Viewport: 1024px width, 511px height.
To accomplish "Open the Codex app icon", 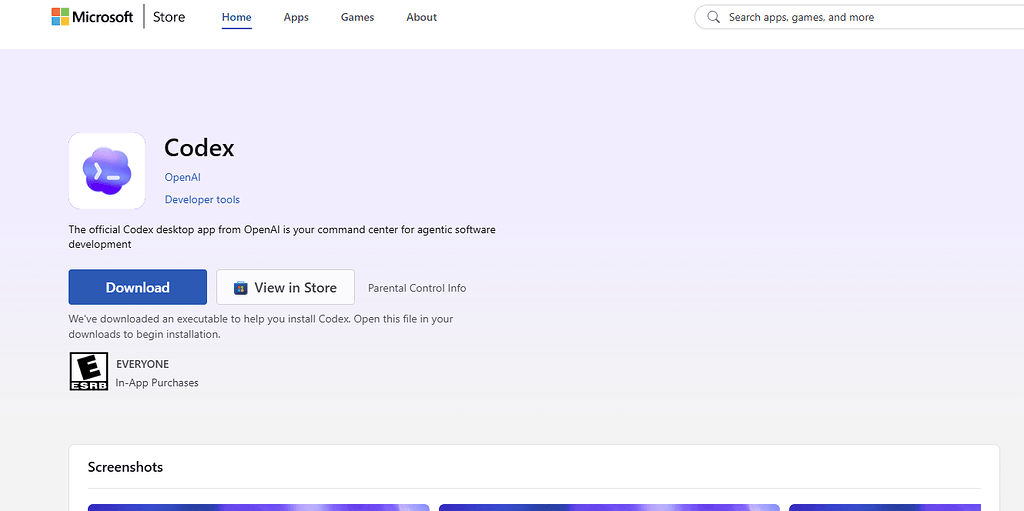I will 107,171.
